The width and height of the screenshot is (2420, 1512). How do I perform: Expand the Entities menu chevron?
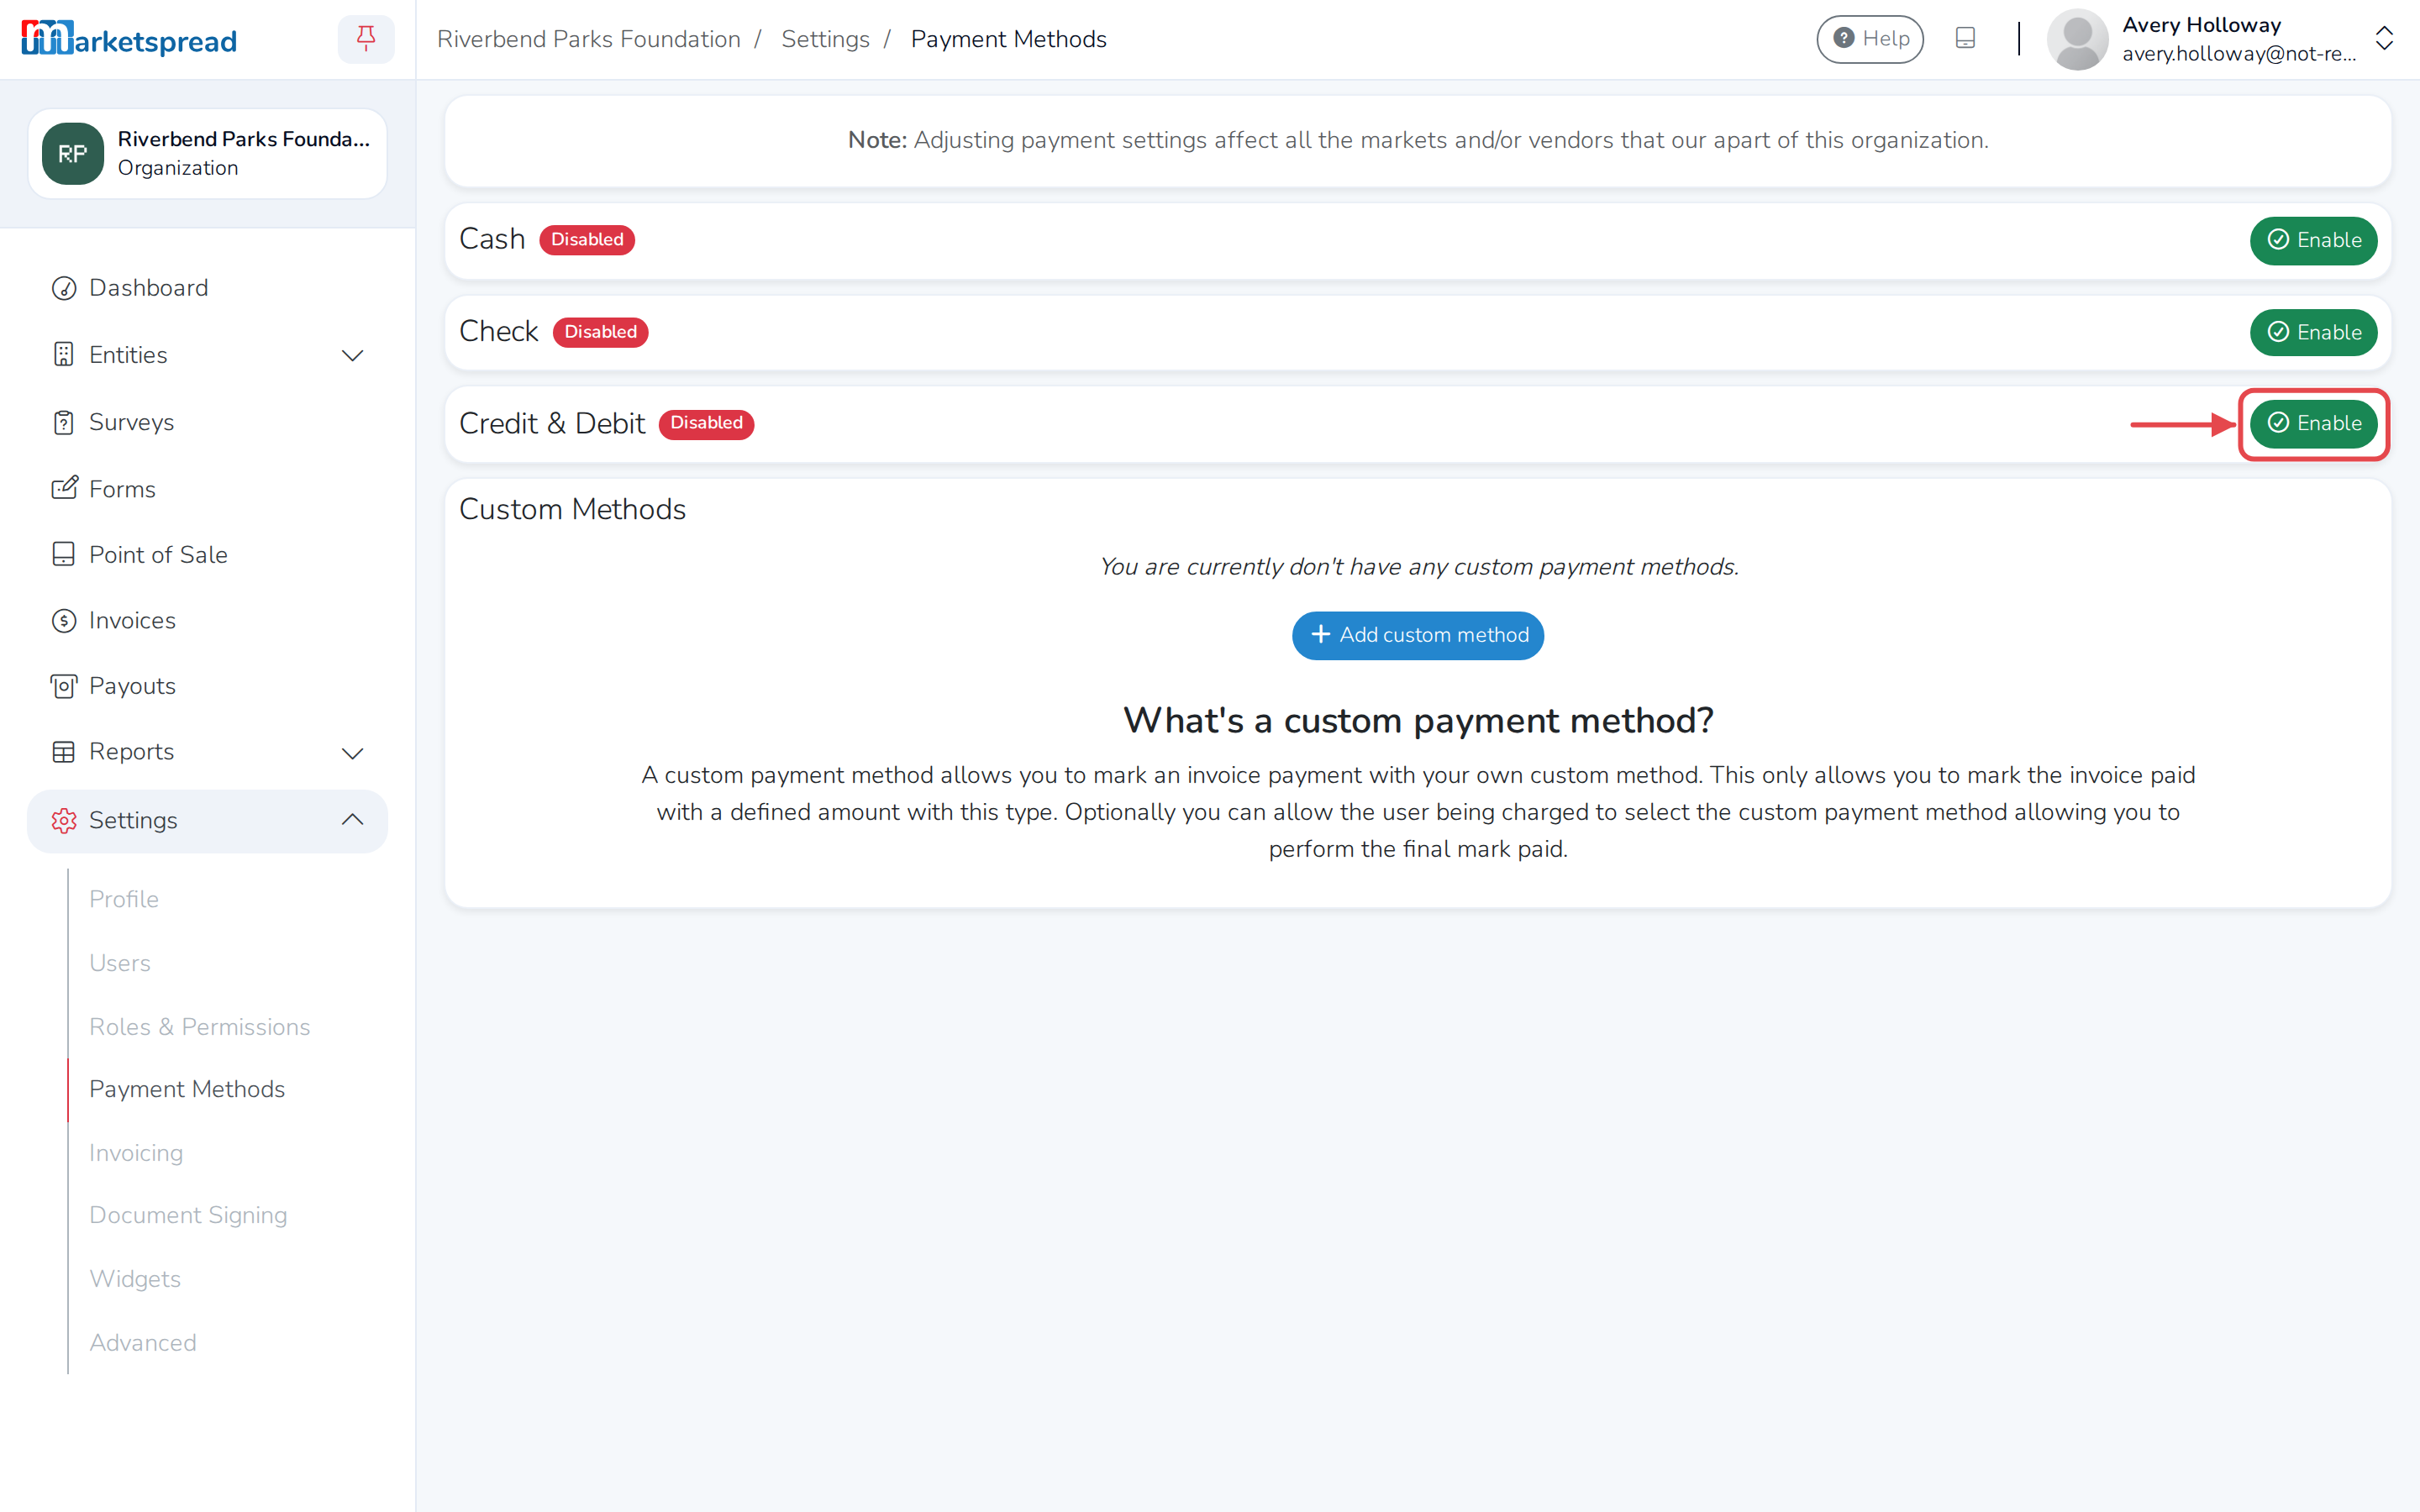[352, 356]
